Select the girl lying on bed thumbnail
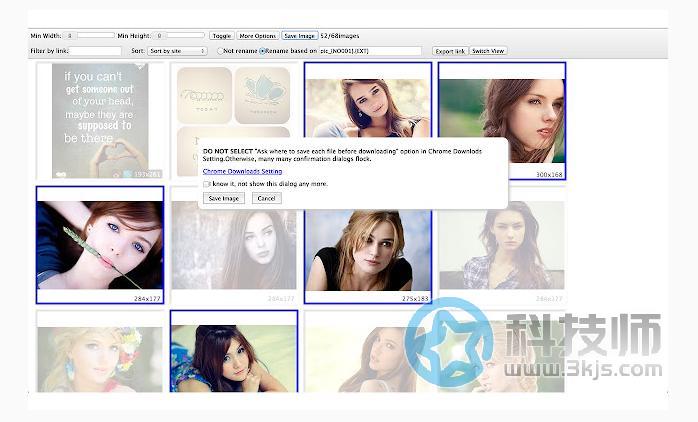698x422 pixels. point(234,352)
